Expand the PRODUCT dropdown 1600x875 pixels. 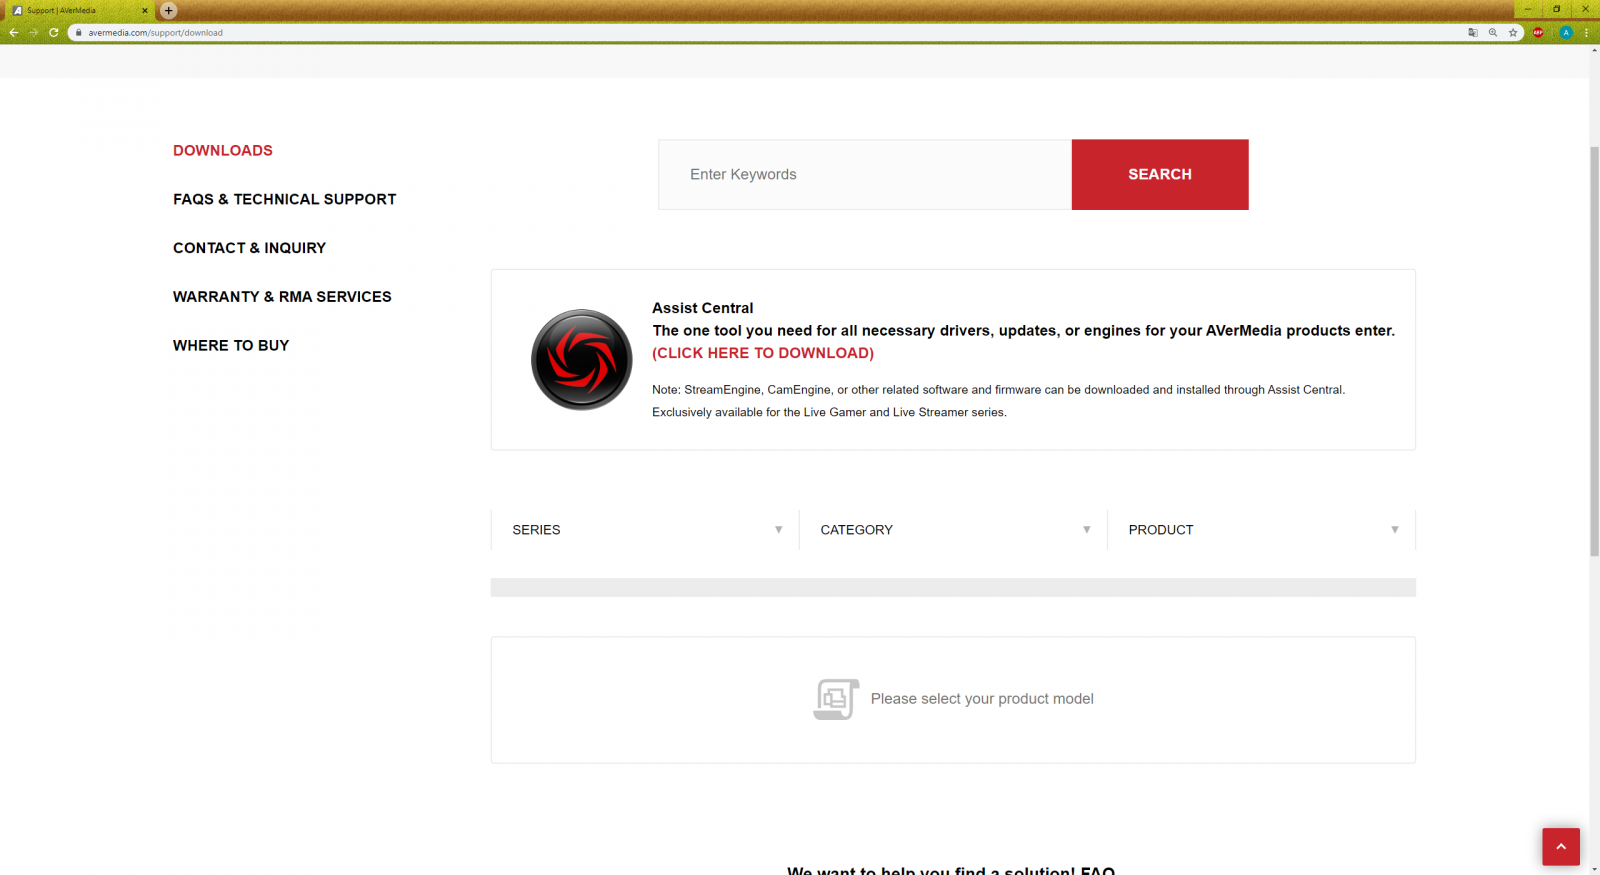(1261, 530)
